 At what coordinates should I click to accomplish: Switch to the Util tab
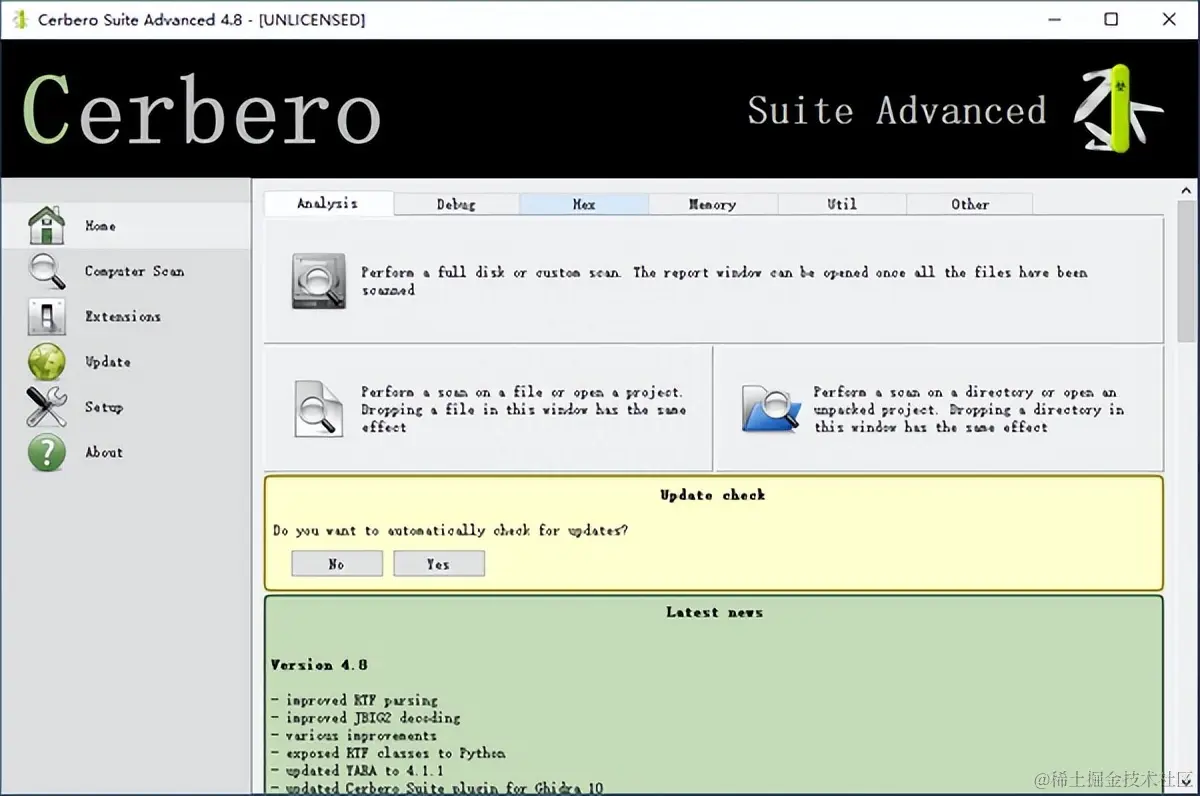tap(841, 204)
